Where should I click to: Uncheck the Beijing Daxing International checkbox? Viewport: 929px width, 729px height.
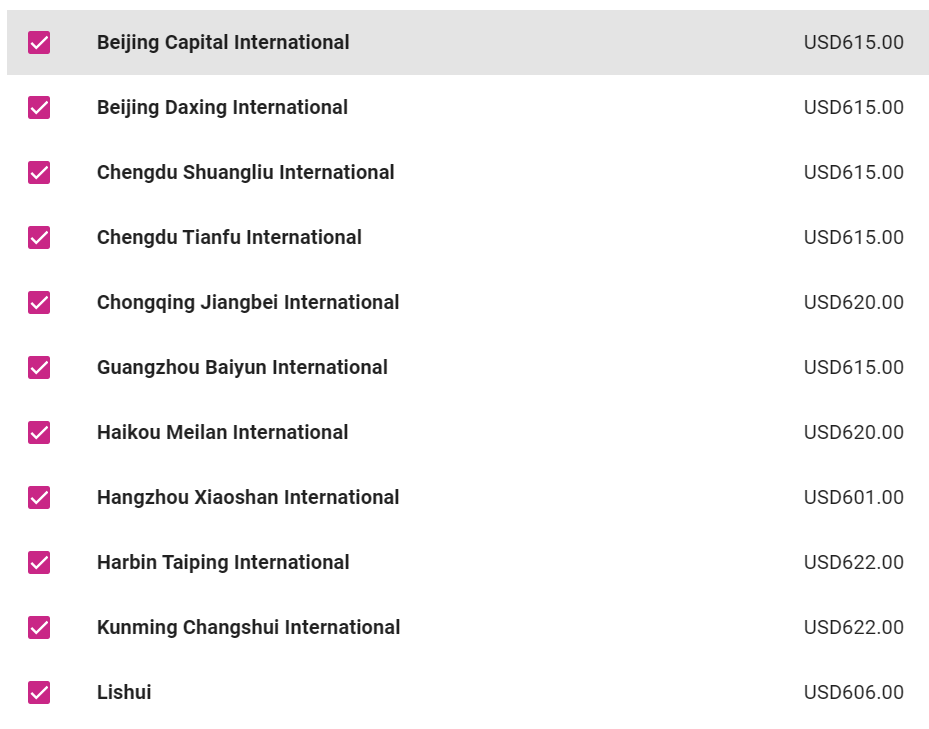(x=39, y=107)
